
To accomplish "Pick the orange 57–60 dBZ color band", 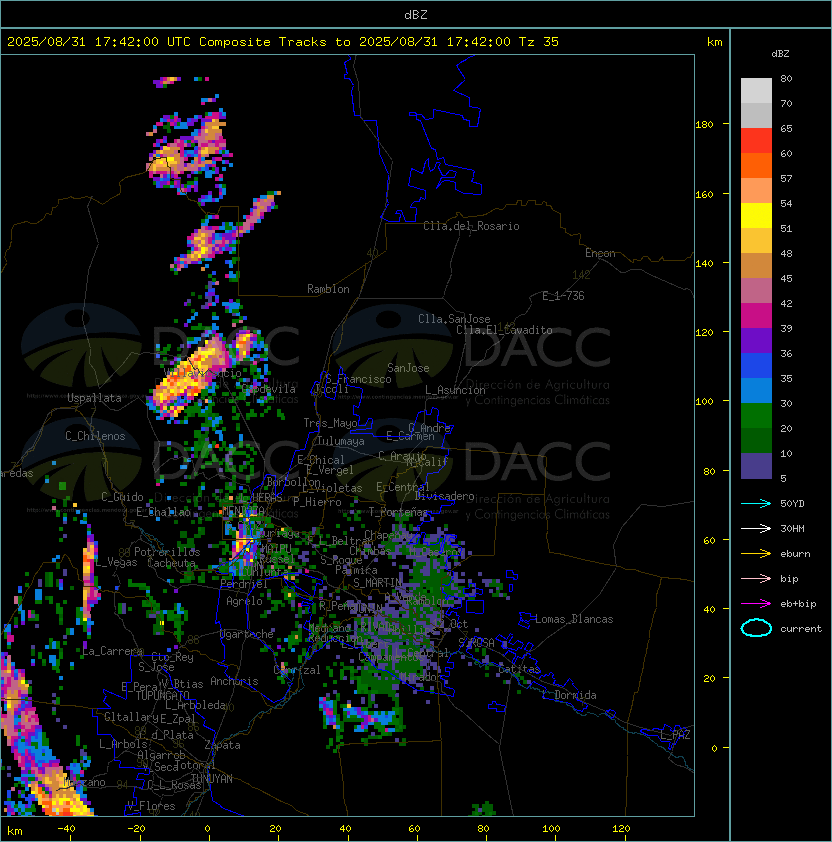I will point(756,166).
